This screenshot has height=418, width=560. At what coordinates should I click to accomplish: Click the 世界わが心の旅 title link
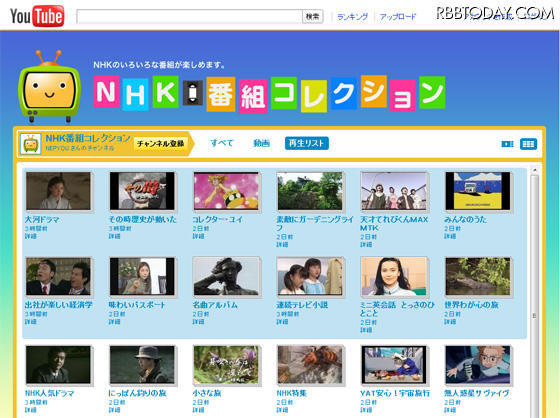click(x=471, y=305)
